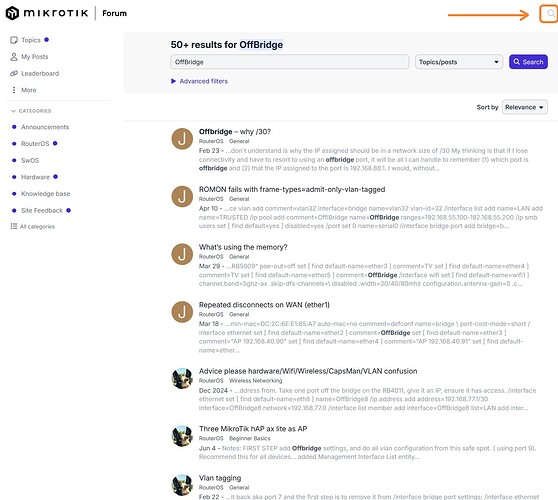Open the All categories list icon
Viewport: 558px width, 500px height.
click(14, 226)
